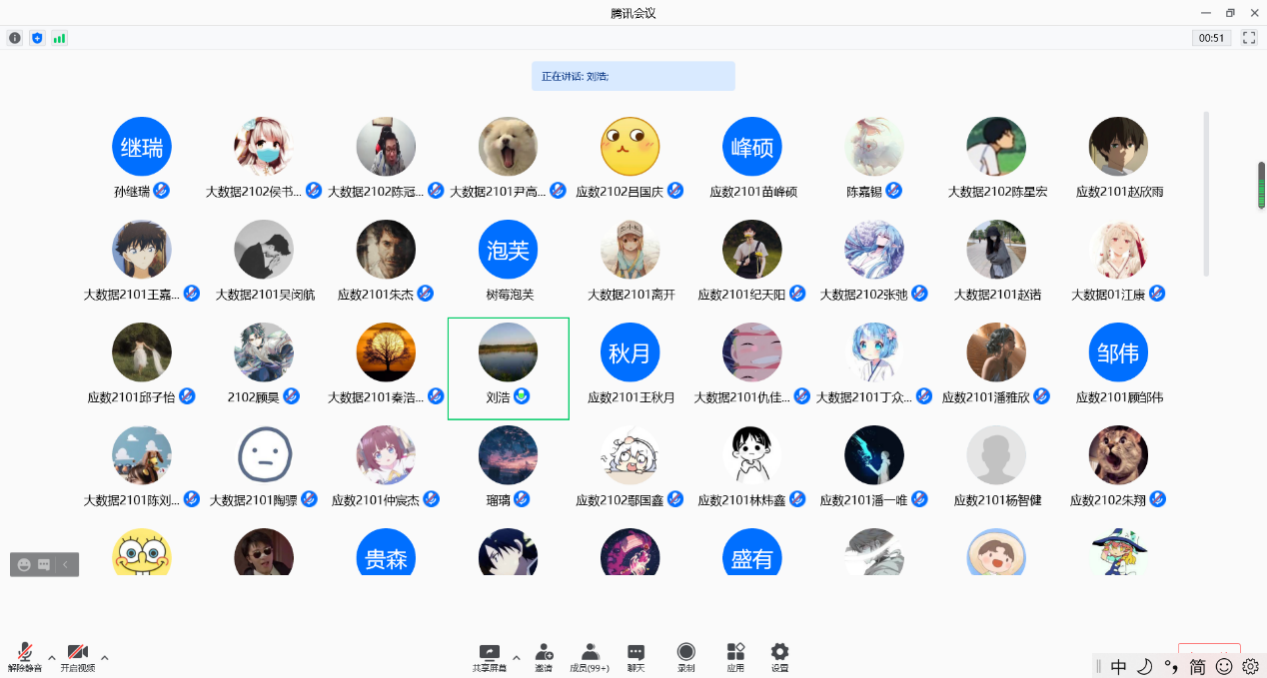
Task: Check the green network signal indicator
Action: 59,38
